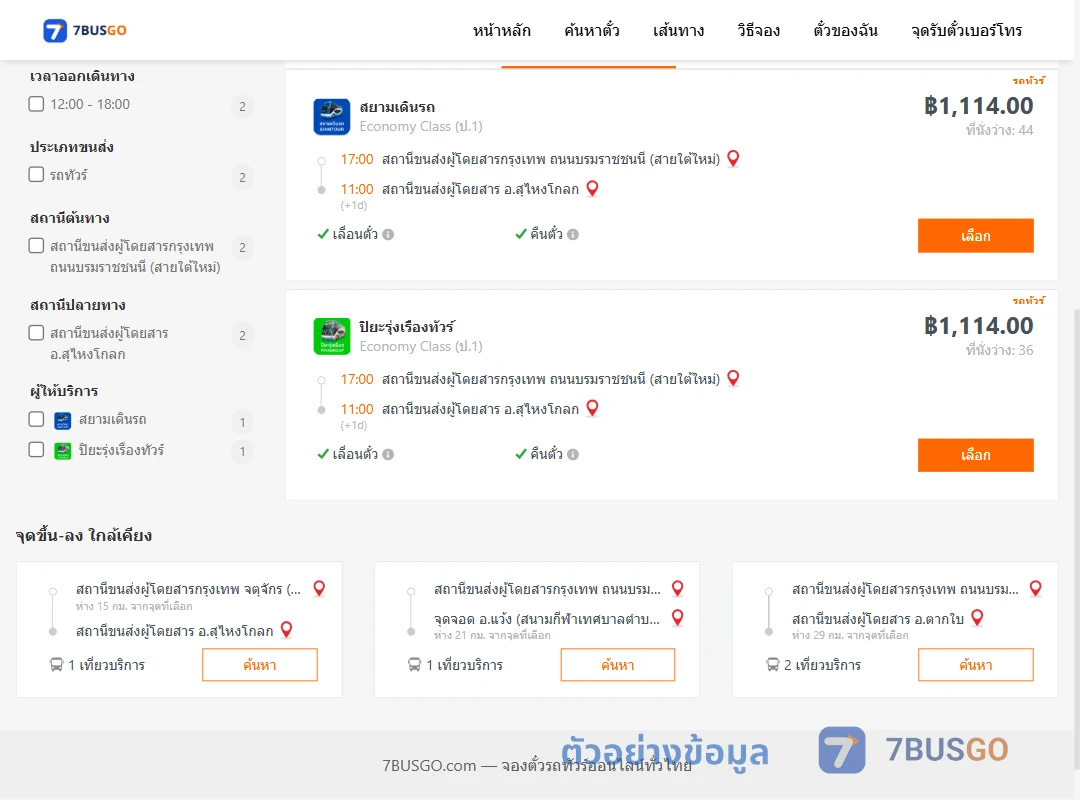Click info icon beside เลื่อนตั๋ว for สยามเดินรถ
This screenshot has height=800, width=1080.
[x=388, y=234]
